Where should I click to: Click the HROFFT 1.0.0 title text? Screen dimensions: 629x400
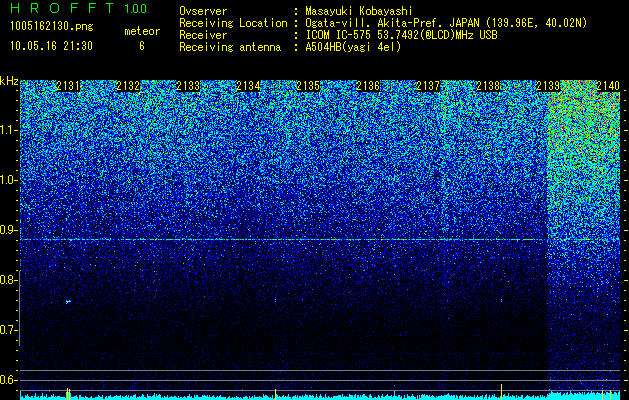(79, 8)
